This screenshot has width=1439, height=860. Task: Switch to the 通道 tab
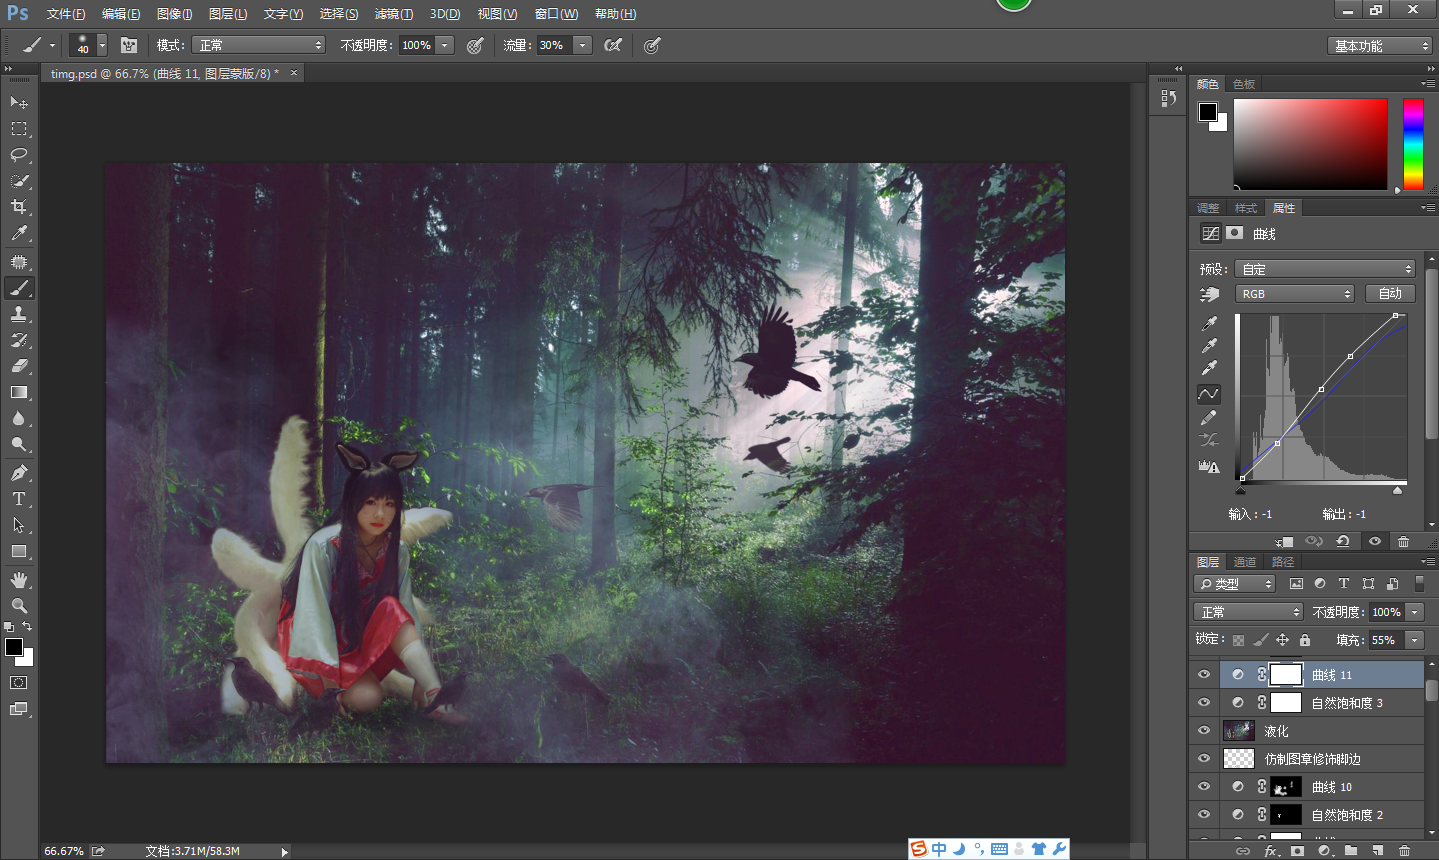(1245, 562)
